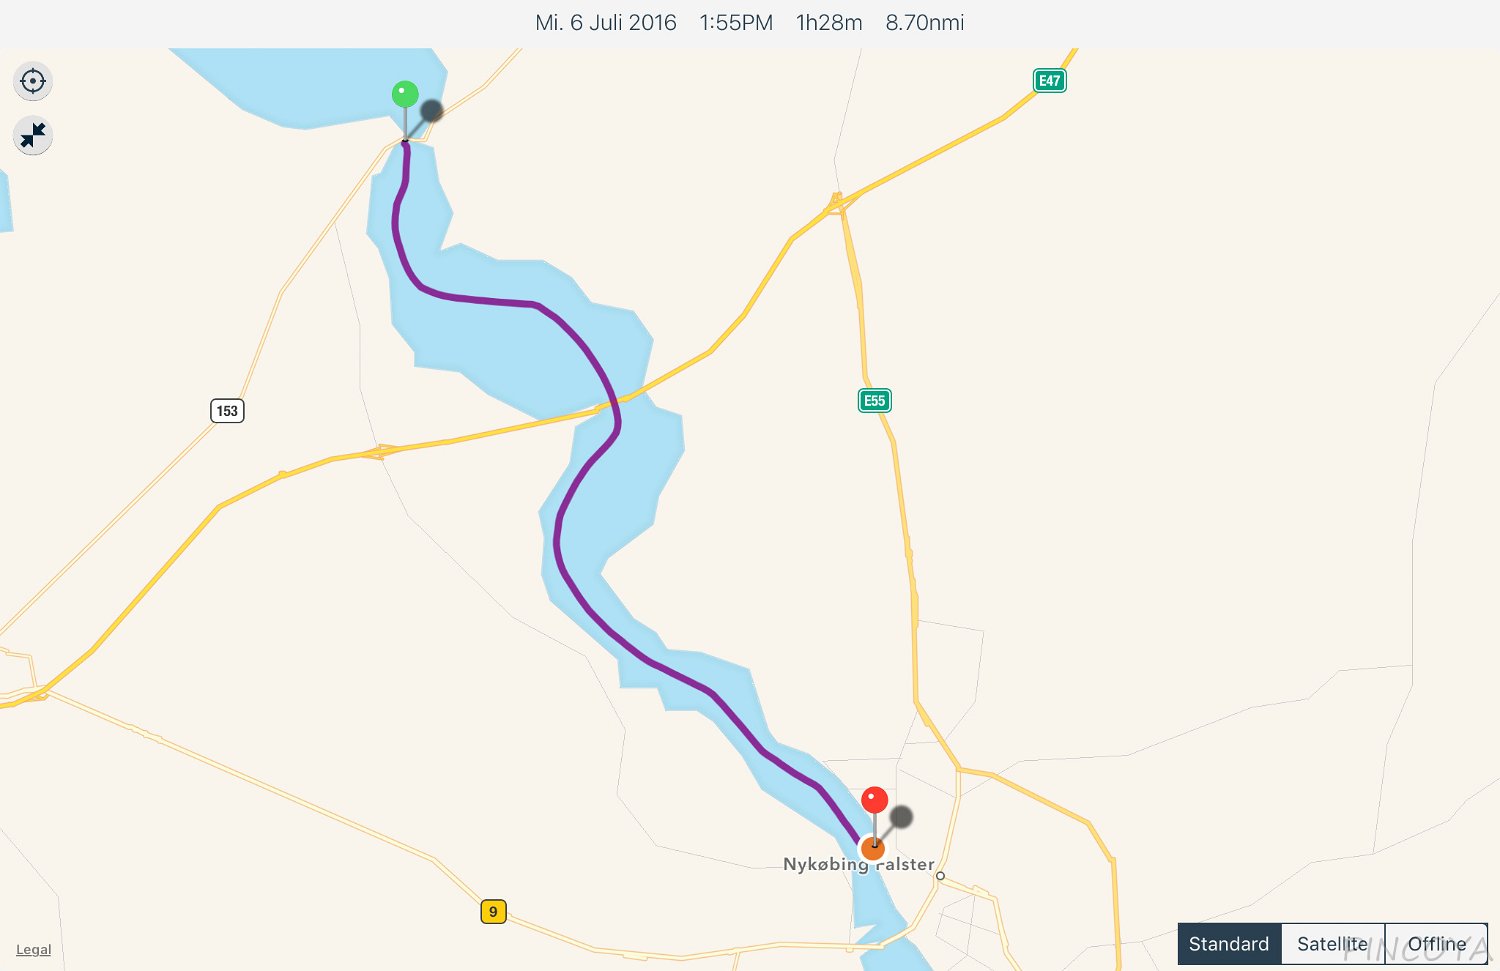This screenshot has width=1500, height=971.
Task: Click the yellow route 9 road sign
Action: click(x=493, y=912)
